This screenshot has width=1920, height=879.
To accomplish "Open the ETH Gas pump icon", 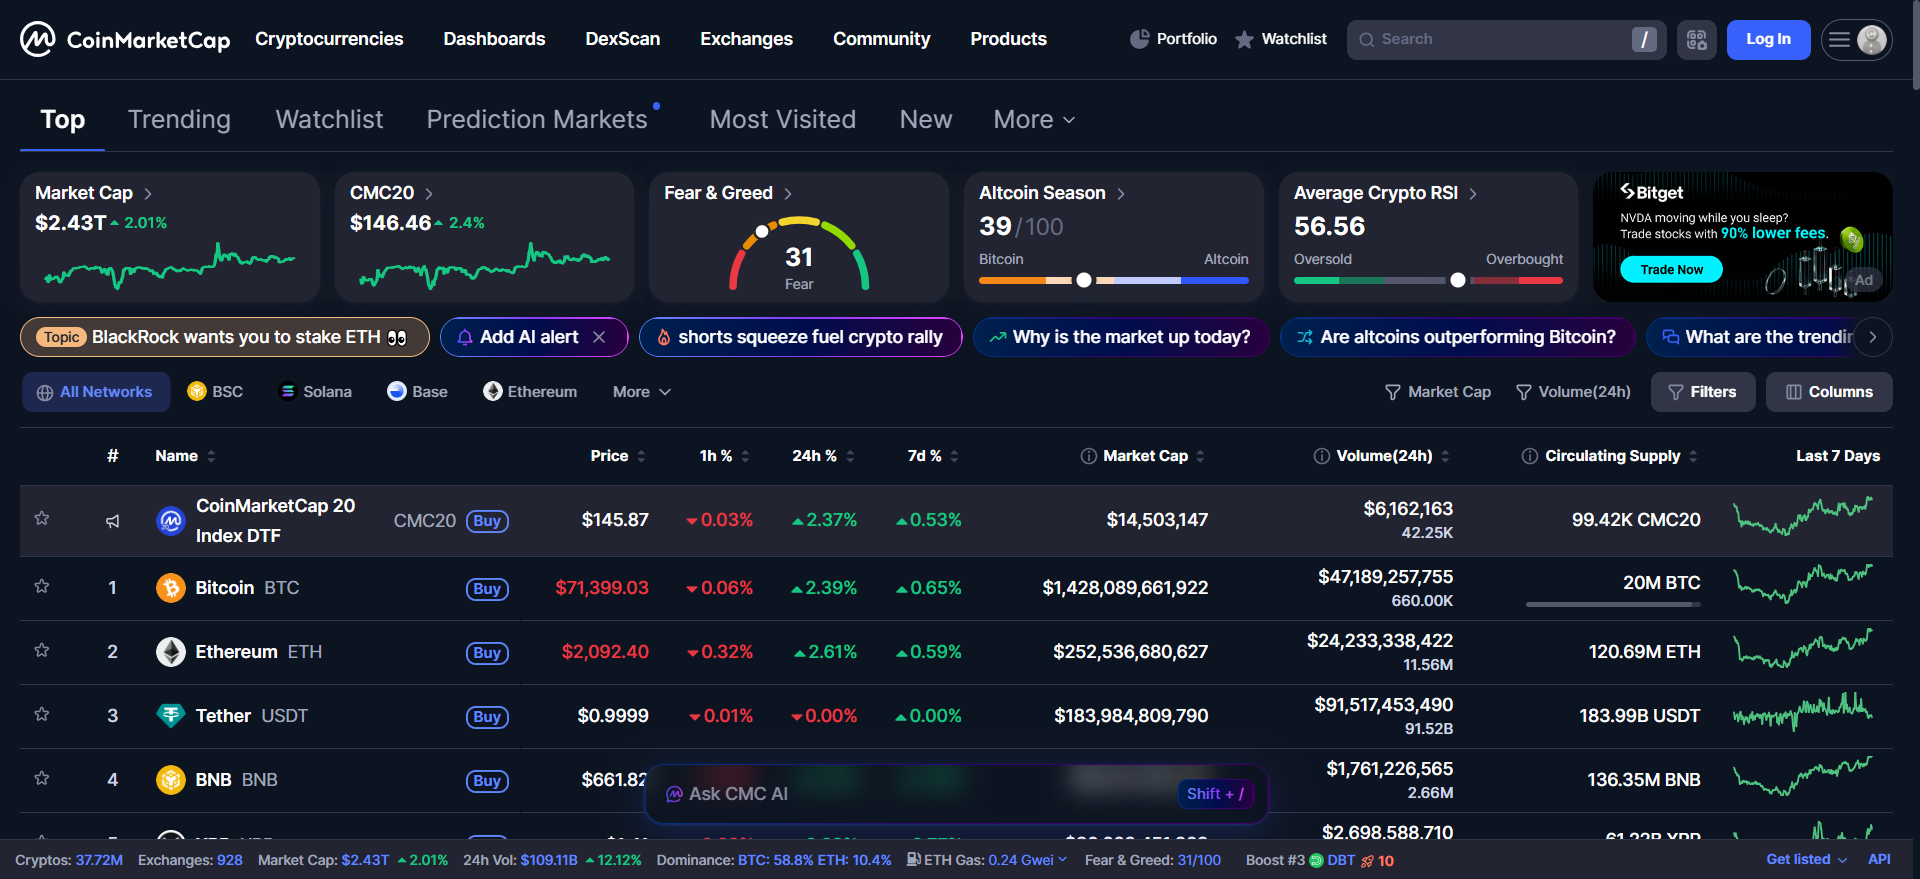I will [x=914, y=860].
